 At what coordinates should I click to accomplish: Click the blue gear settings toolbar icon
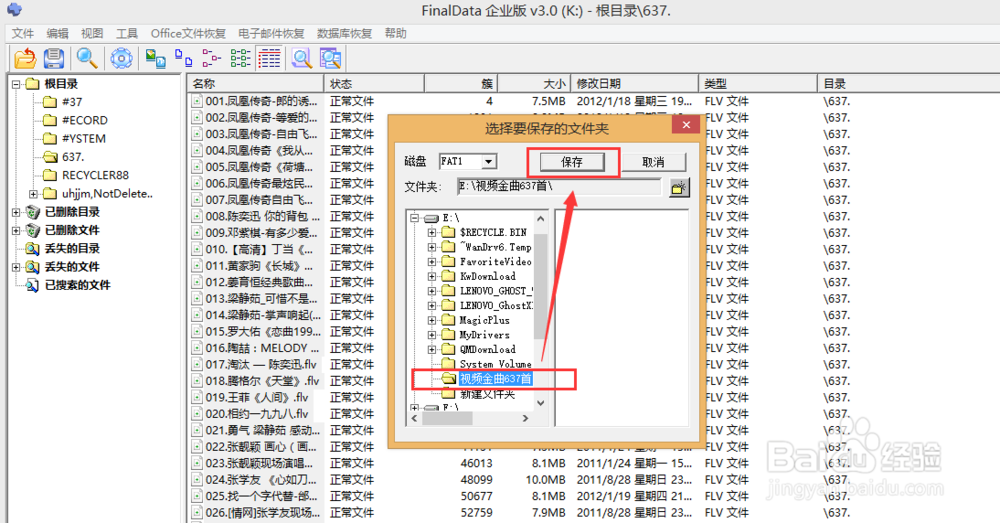point(121,59)
